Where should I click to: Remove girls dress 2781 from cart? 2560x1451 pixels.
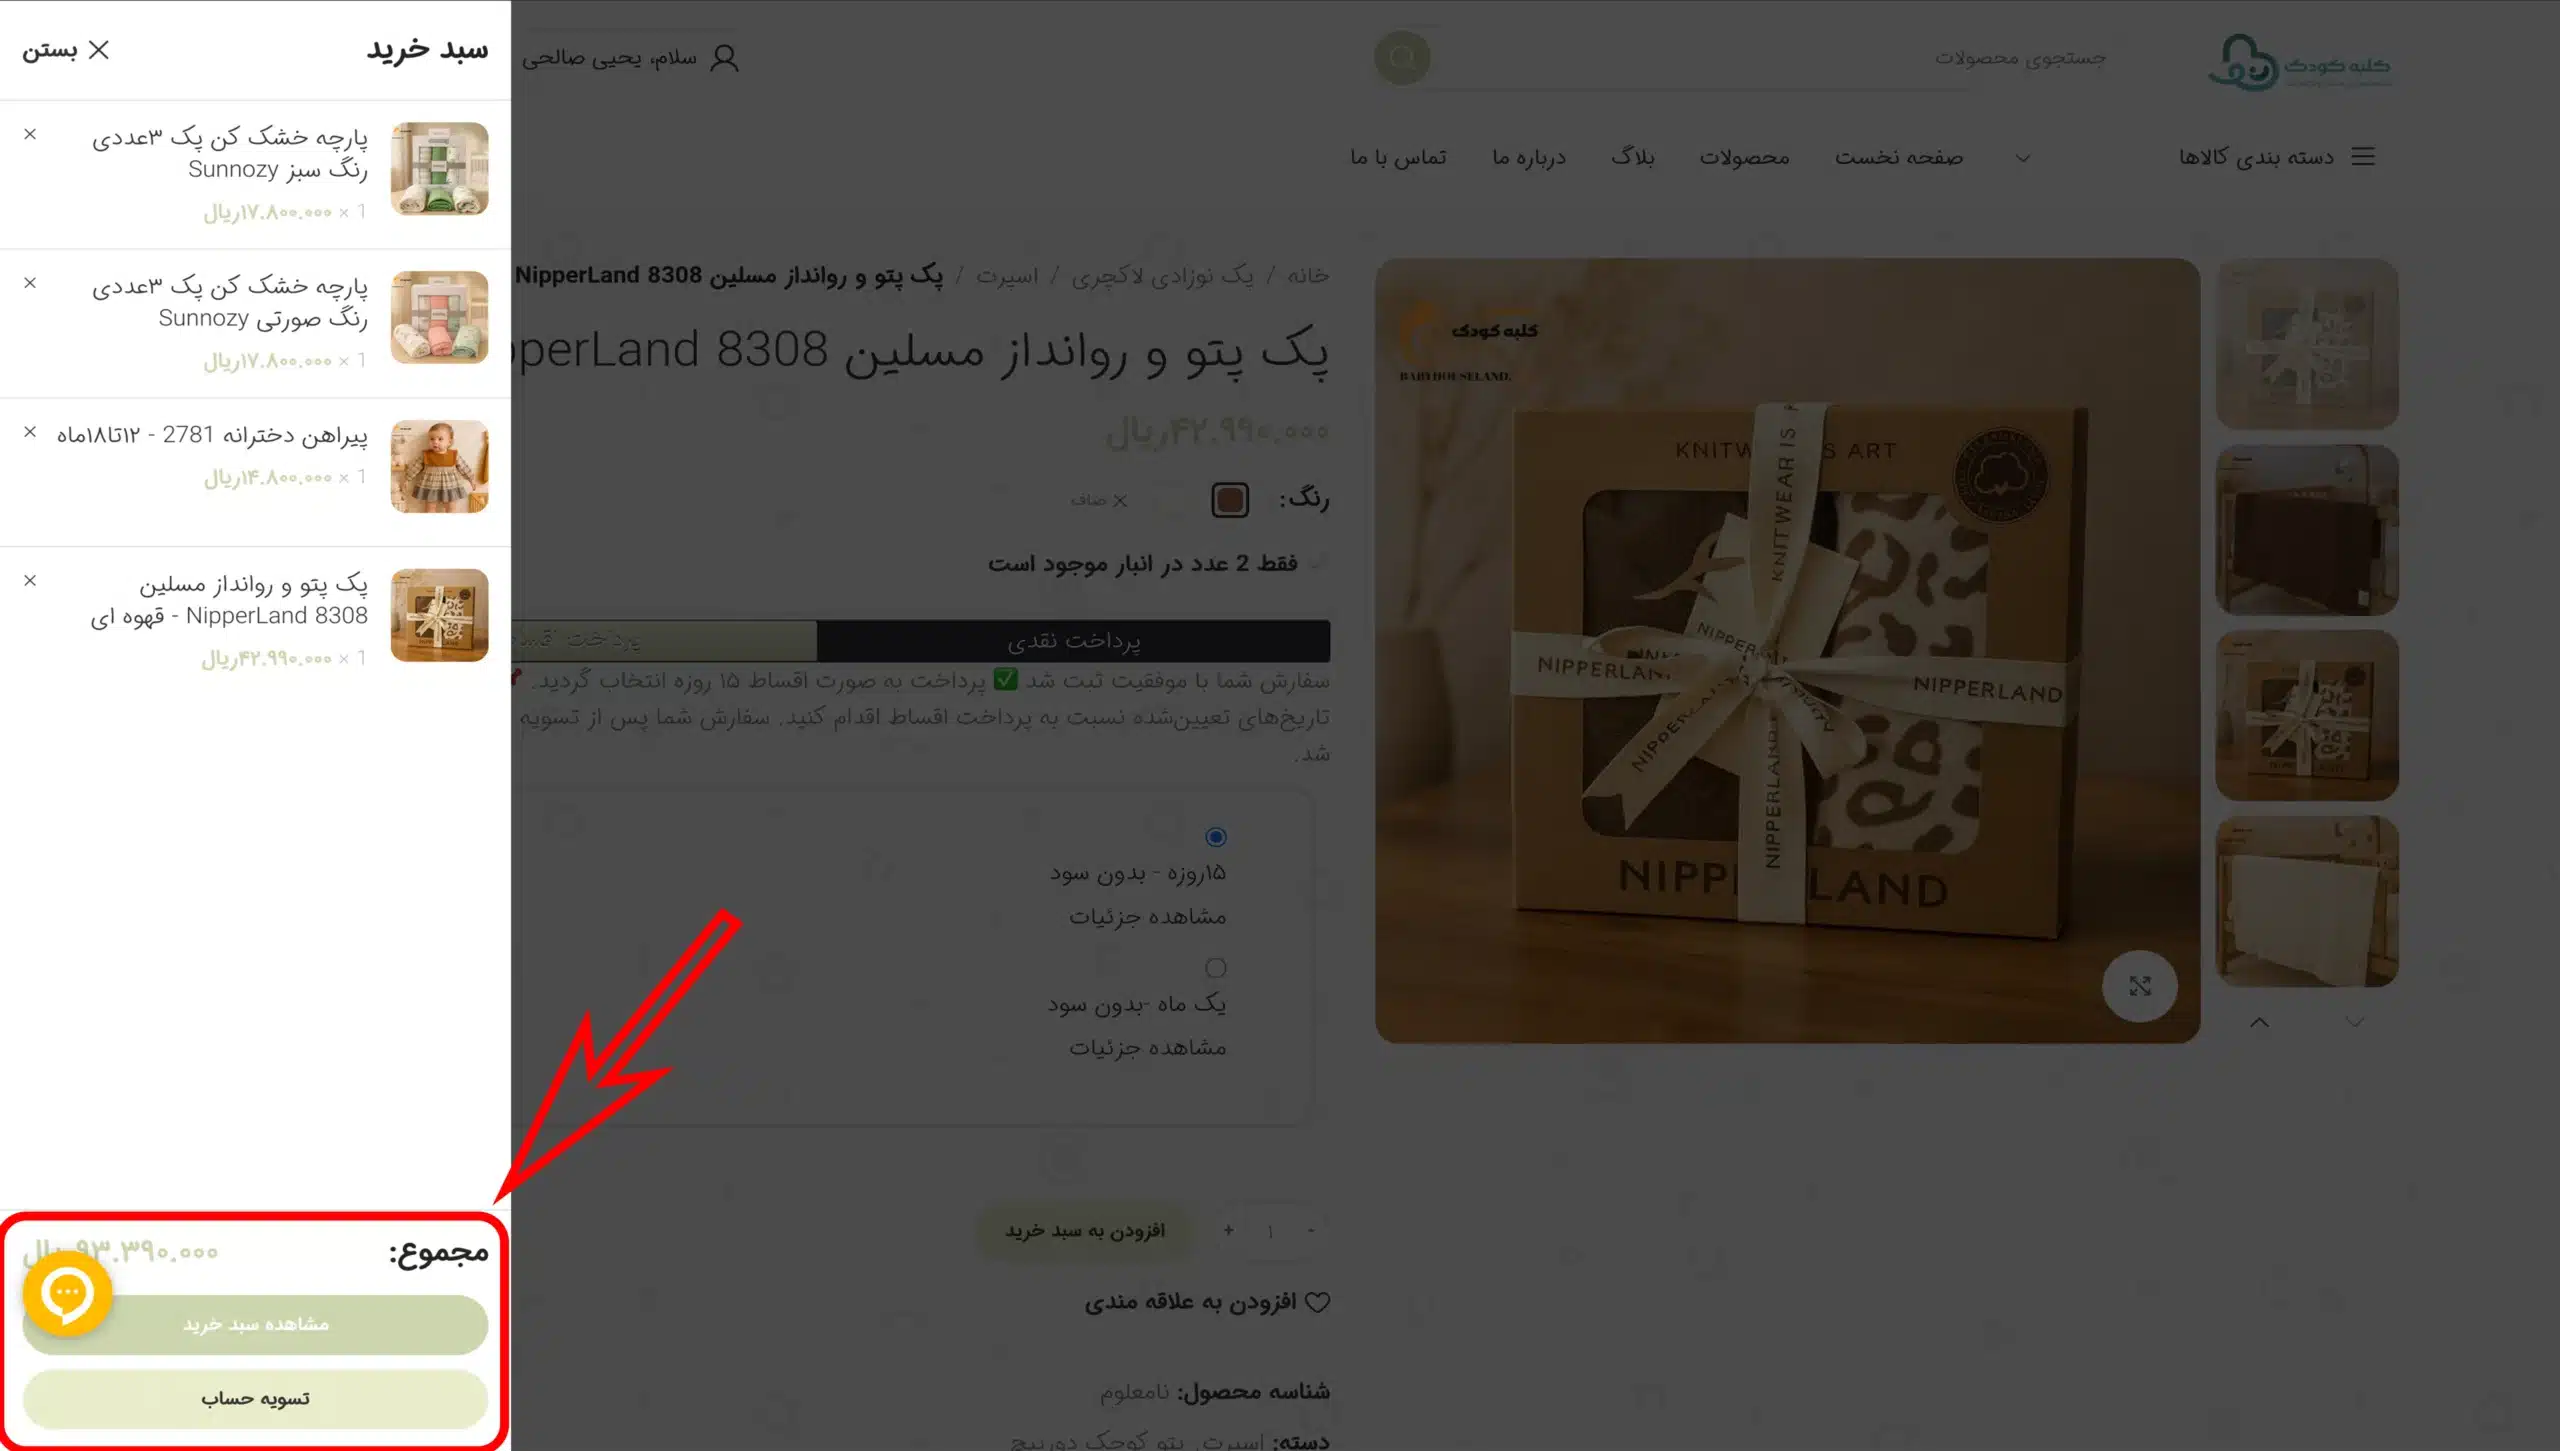pyautogui.click(x=30, y=432)
